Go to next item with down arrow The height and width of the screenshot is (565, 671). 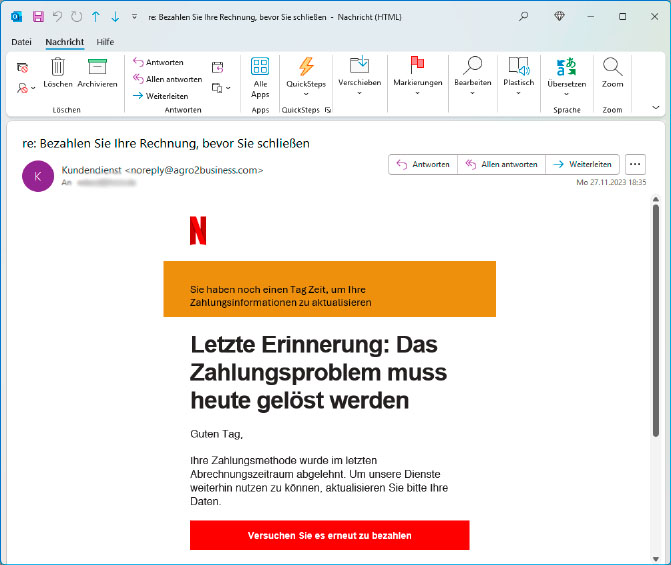pyautogui.click(x=115, y=17)
